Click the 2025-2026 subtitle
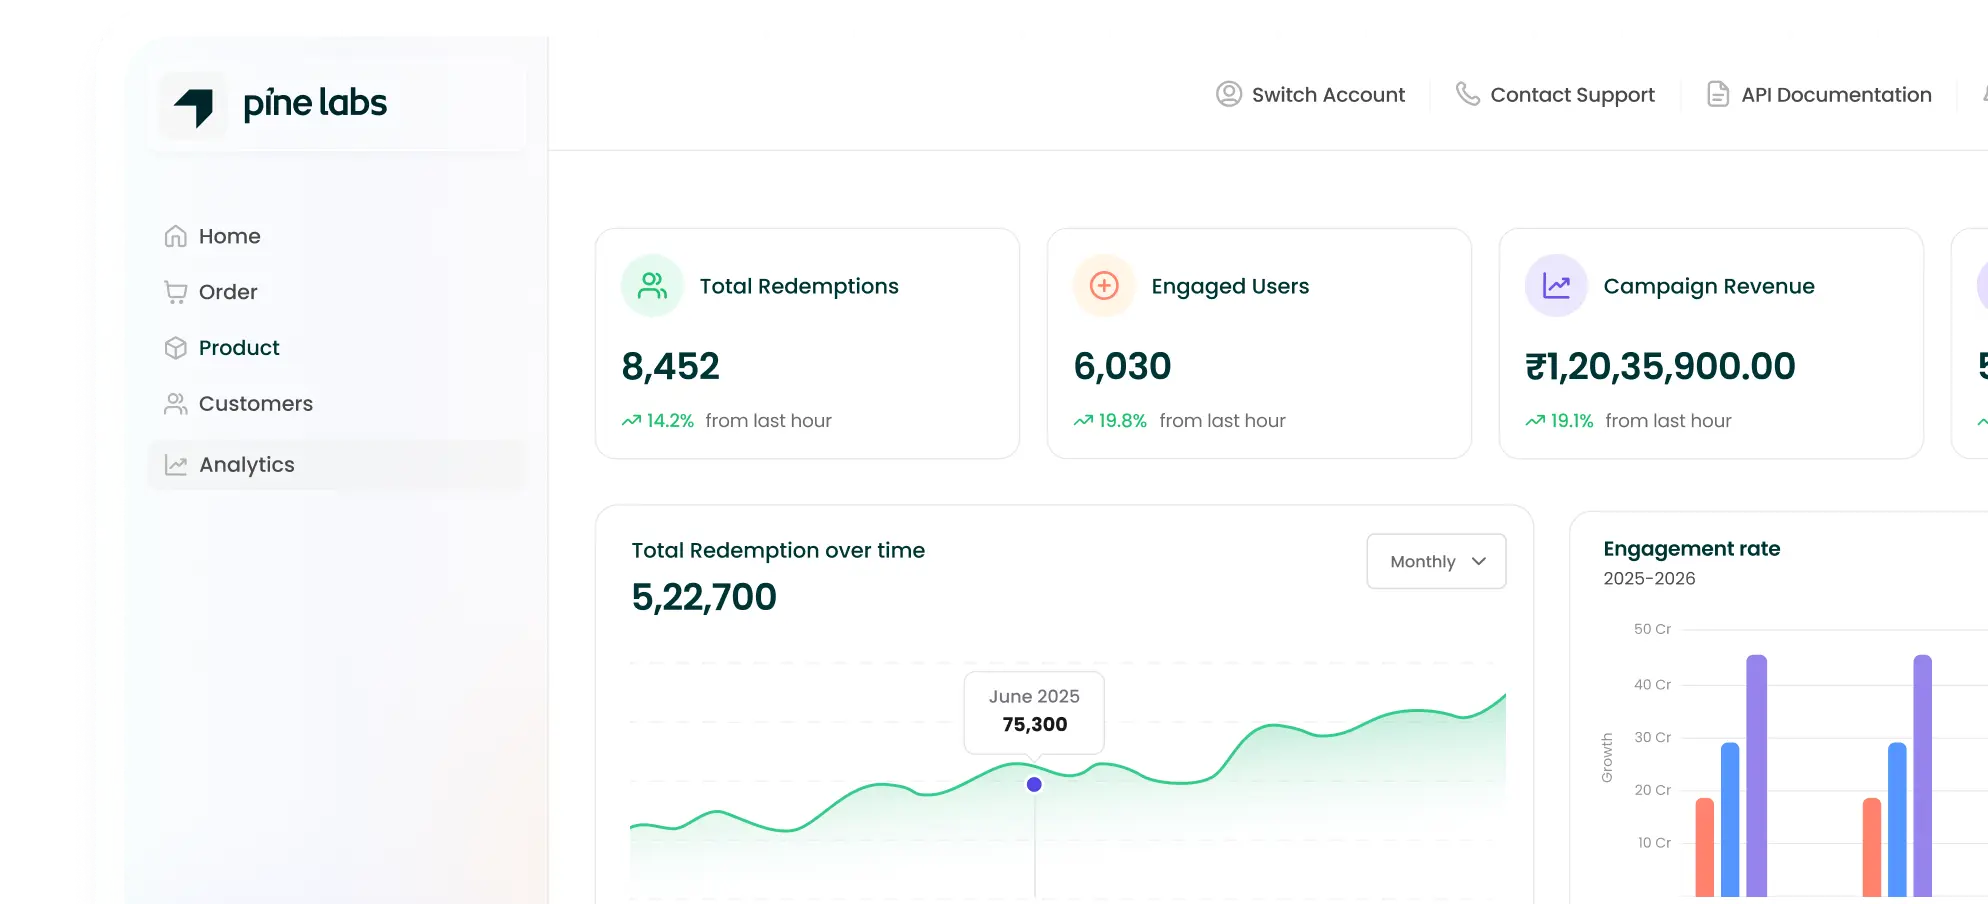1988x904 pixels. point(1649,578)
